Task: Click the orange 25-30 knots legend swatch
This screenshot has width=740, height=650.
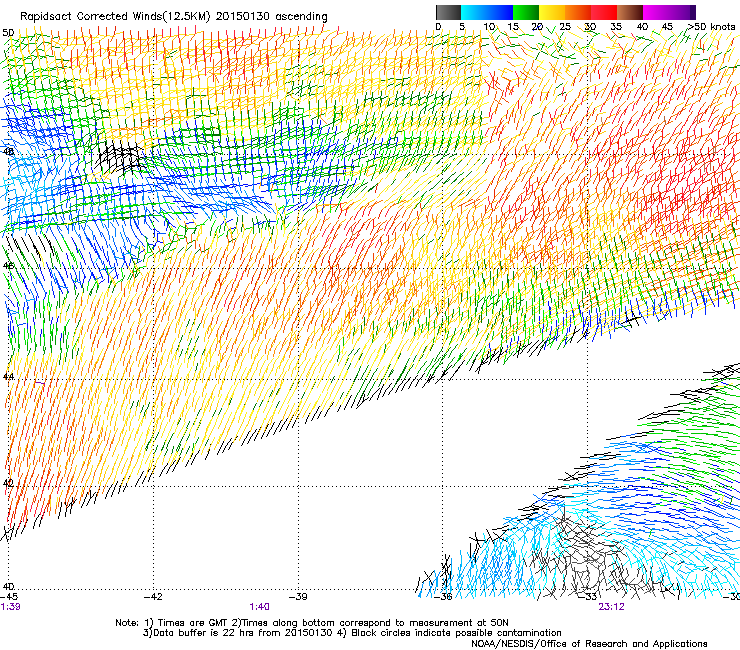Action: click(x=578, y=12)
